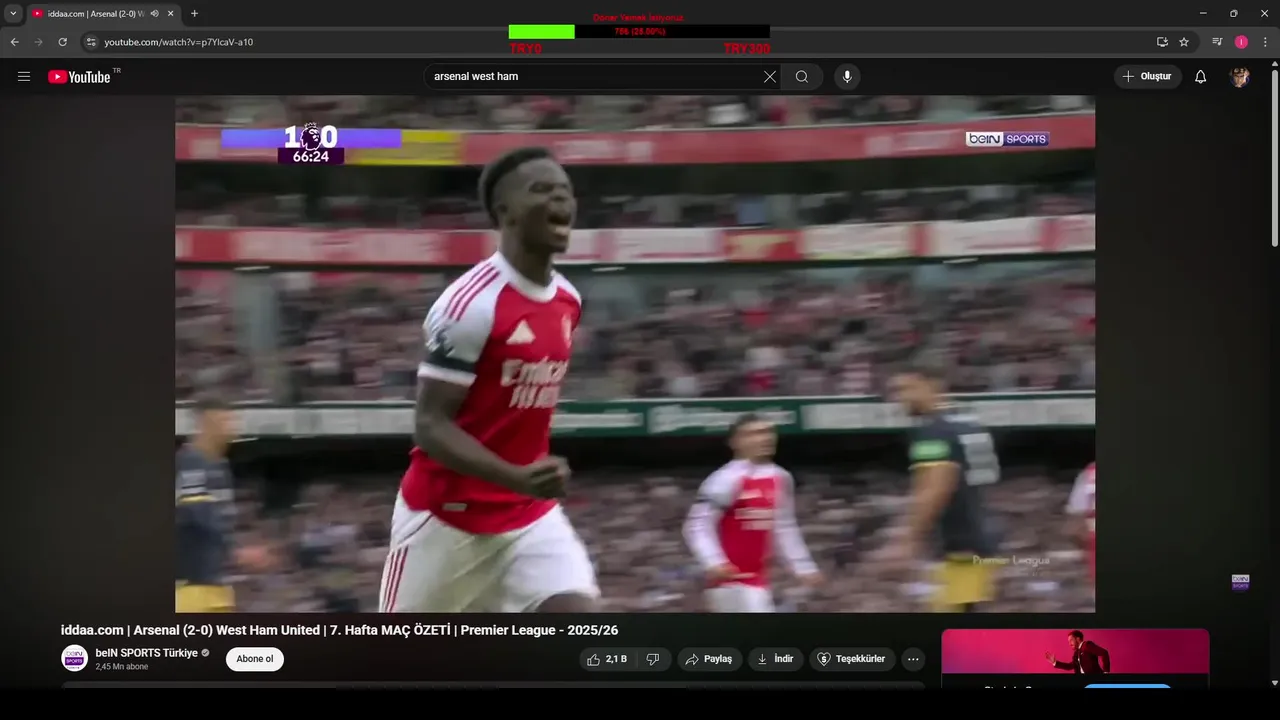Open YouTube notifications bell

(x=1201, y=77)
